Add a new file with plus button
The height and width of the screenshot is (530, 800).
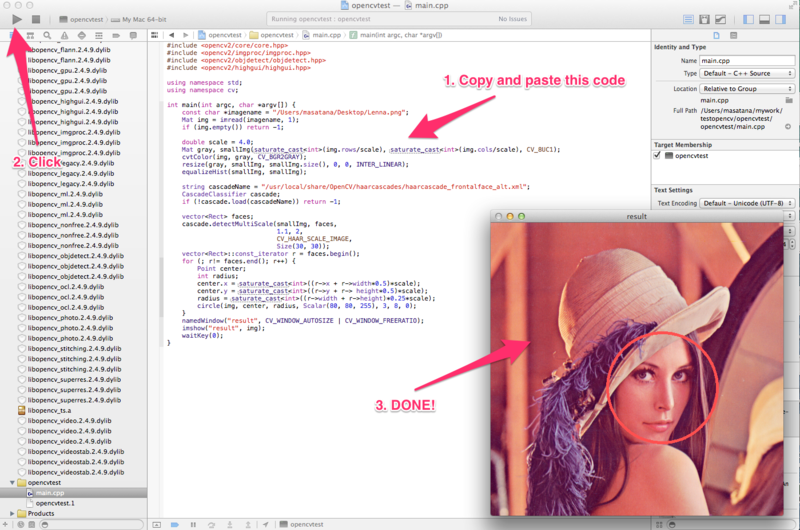pos(5,524)
